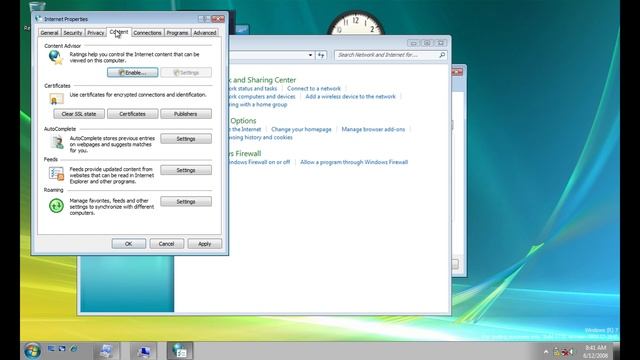Open Network and Sharing Center heading link
The image size is (640, 360).
pyautogui.click(x=262, y=80)
